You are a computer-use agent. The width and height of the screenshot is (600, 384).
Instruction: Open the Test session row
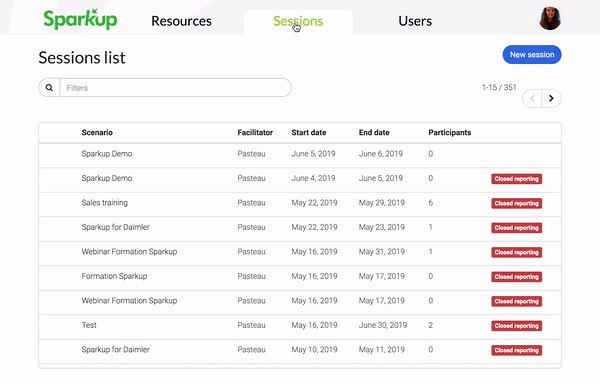click(x=300, y=327)
